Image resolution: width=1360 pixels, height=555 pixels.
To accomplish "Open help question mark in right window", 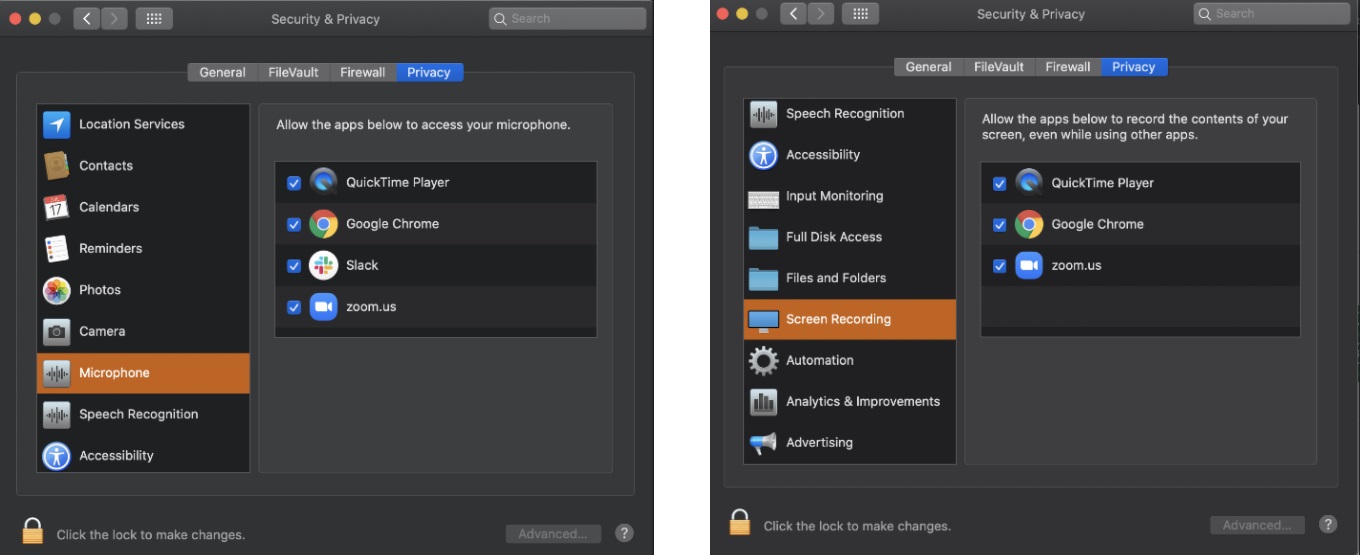I will [1328, 524].
